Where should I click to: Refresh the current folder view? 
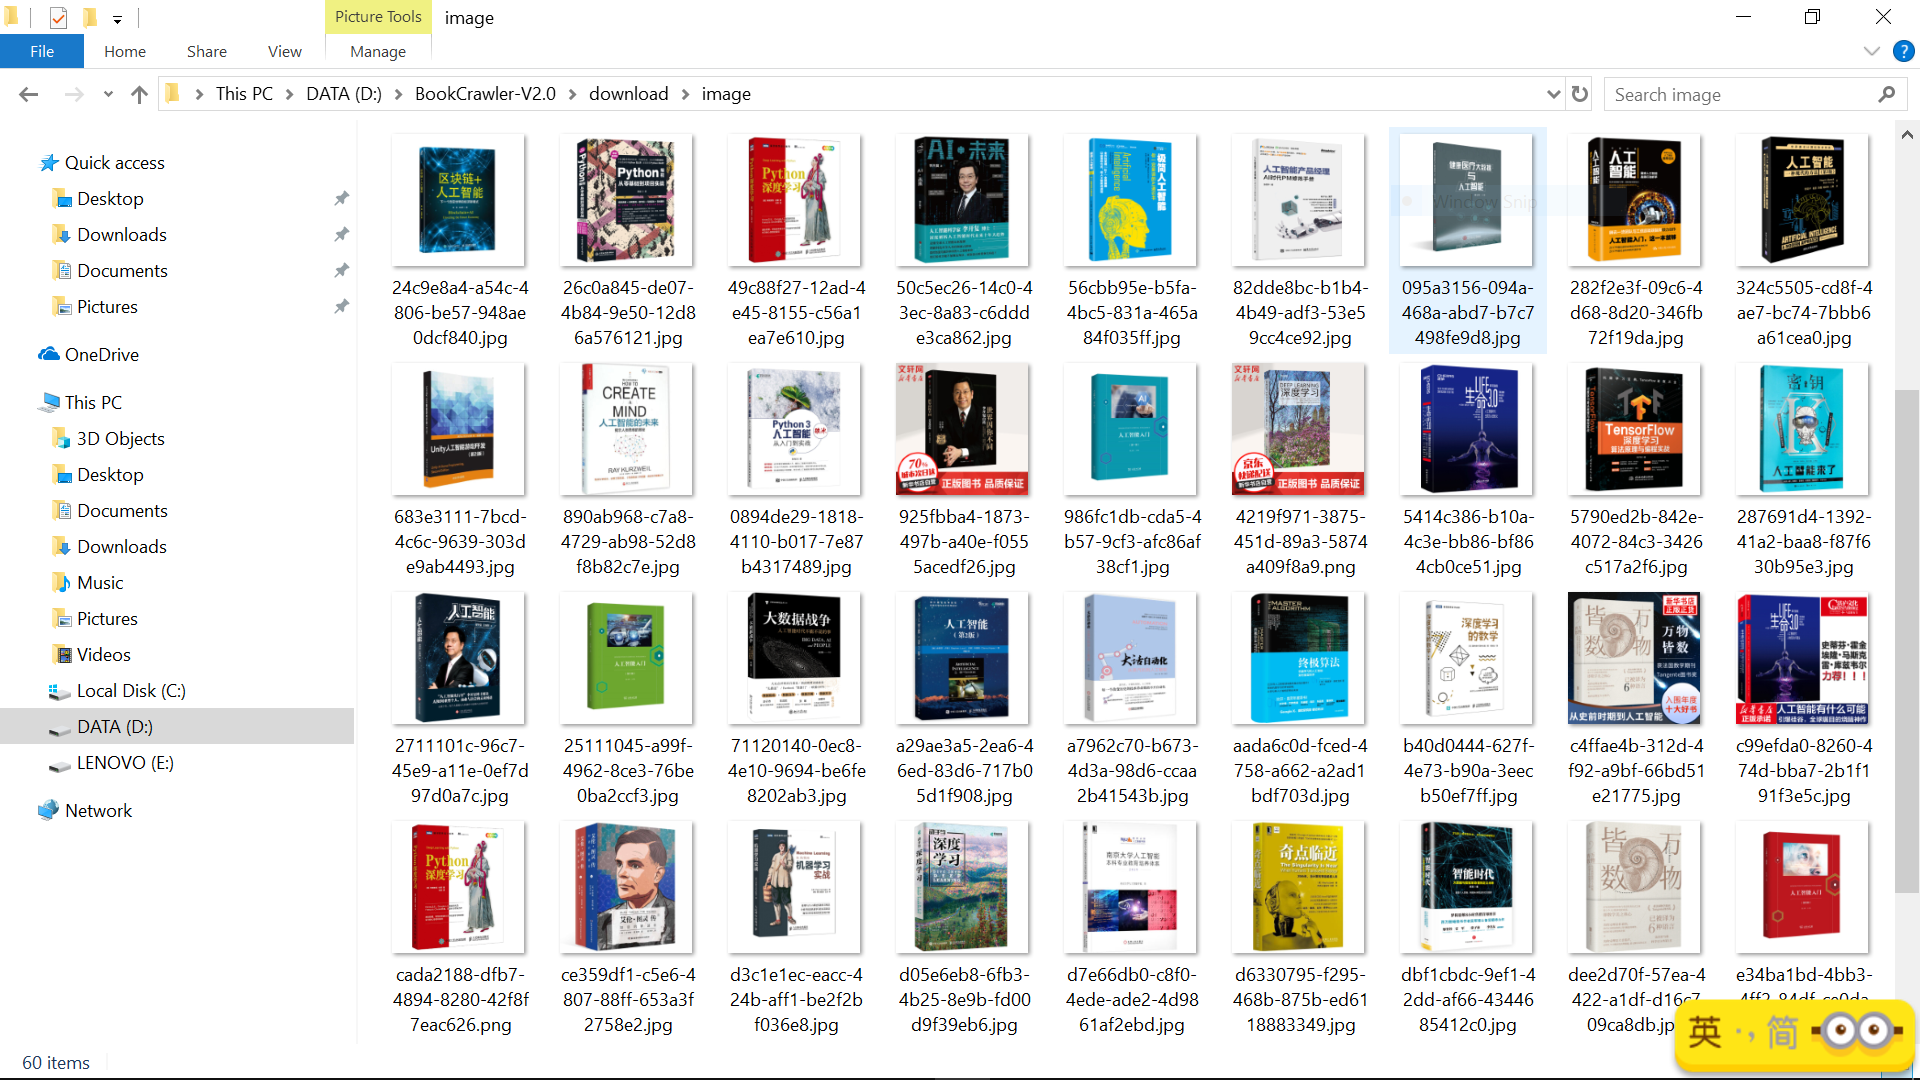[1580, 94]
